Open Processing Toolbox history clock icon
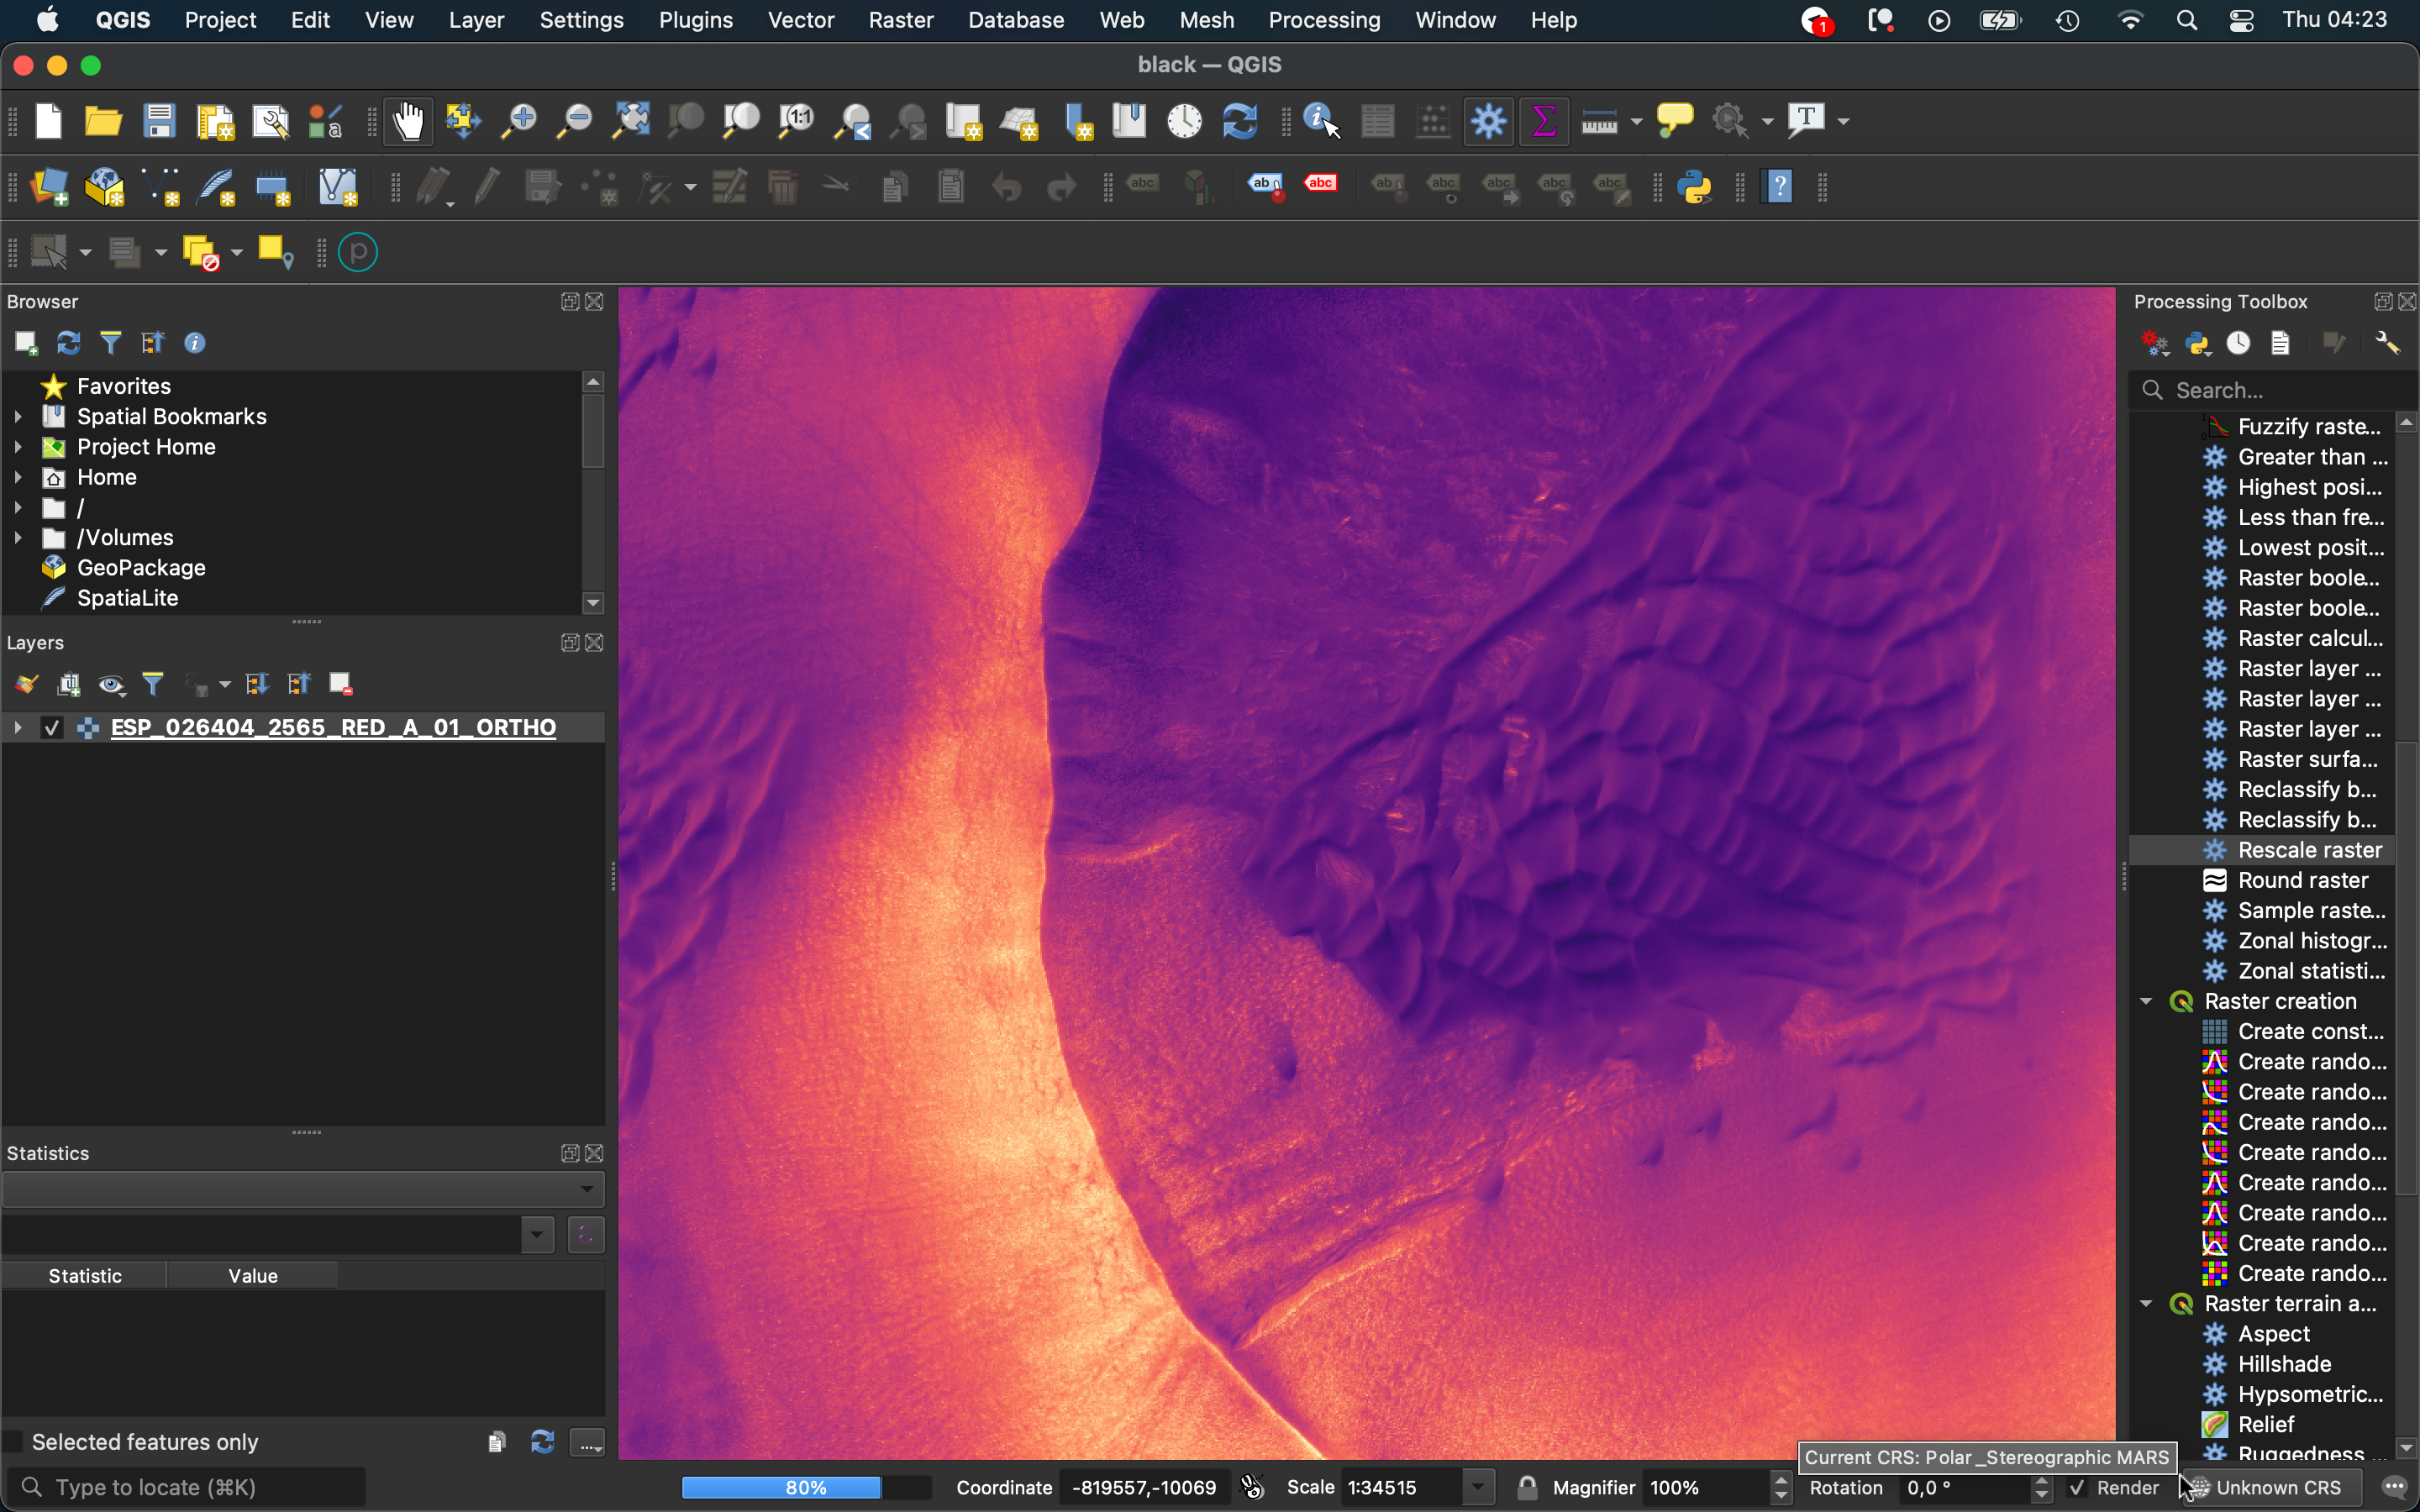 click(2238, 344)
